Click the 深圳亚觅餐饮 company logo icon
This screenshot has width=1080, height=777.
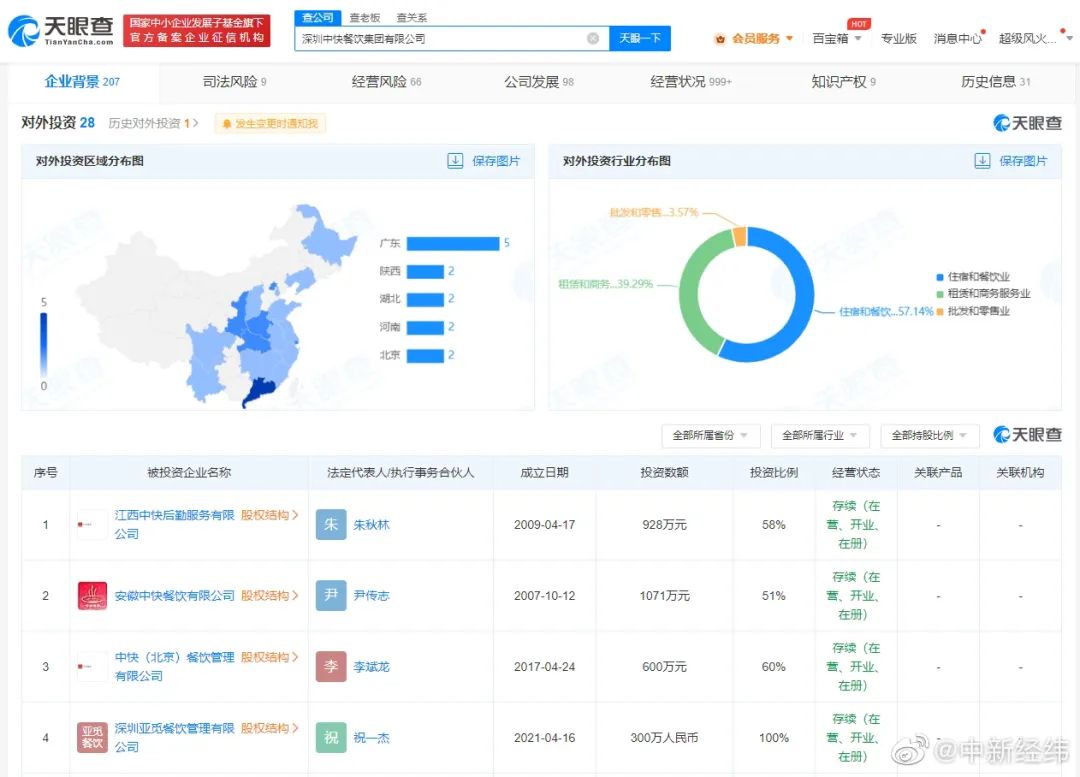[92, 738]
